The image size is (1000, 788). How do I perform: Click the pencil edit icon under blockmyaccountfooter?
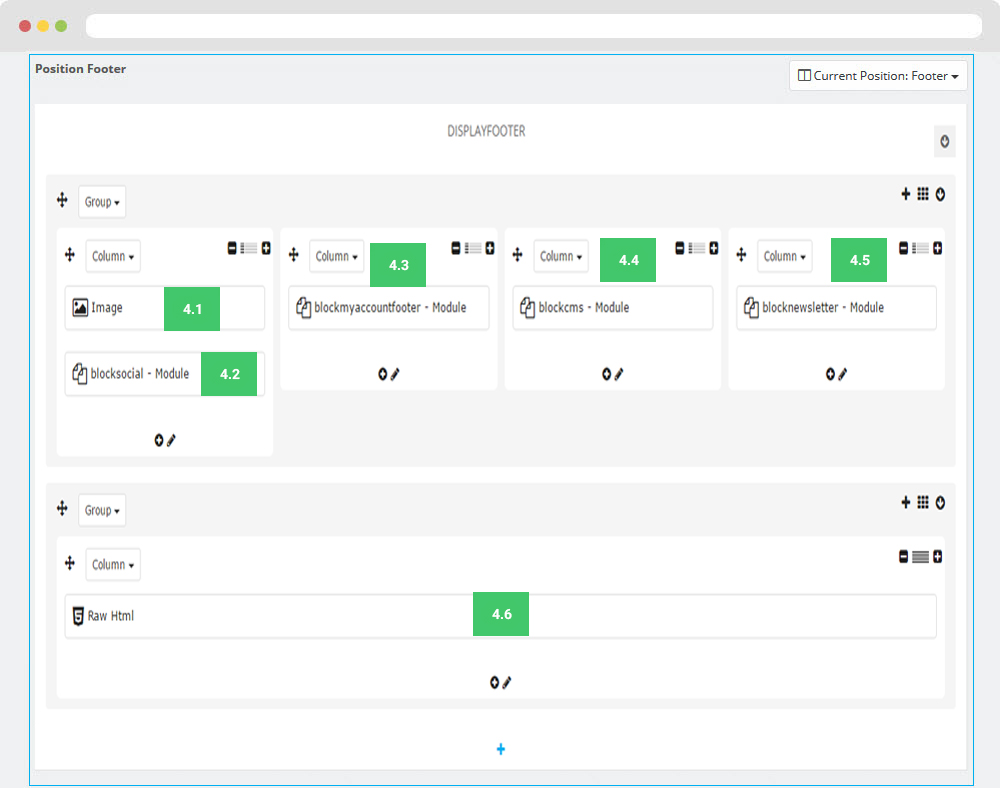coord(395,374)
